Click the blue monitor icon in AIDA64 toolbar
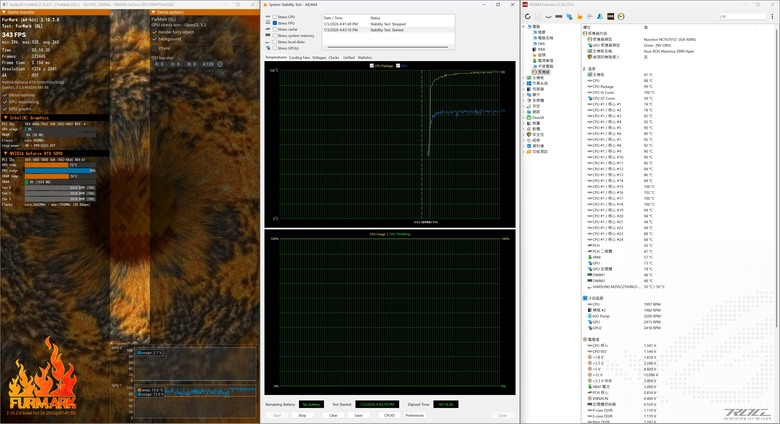Image resolution: width=780 pixels, height=424 pixels. pyautogui.click(x=569, y=16)
